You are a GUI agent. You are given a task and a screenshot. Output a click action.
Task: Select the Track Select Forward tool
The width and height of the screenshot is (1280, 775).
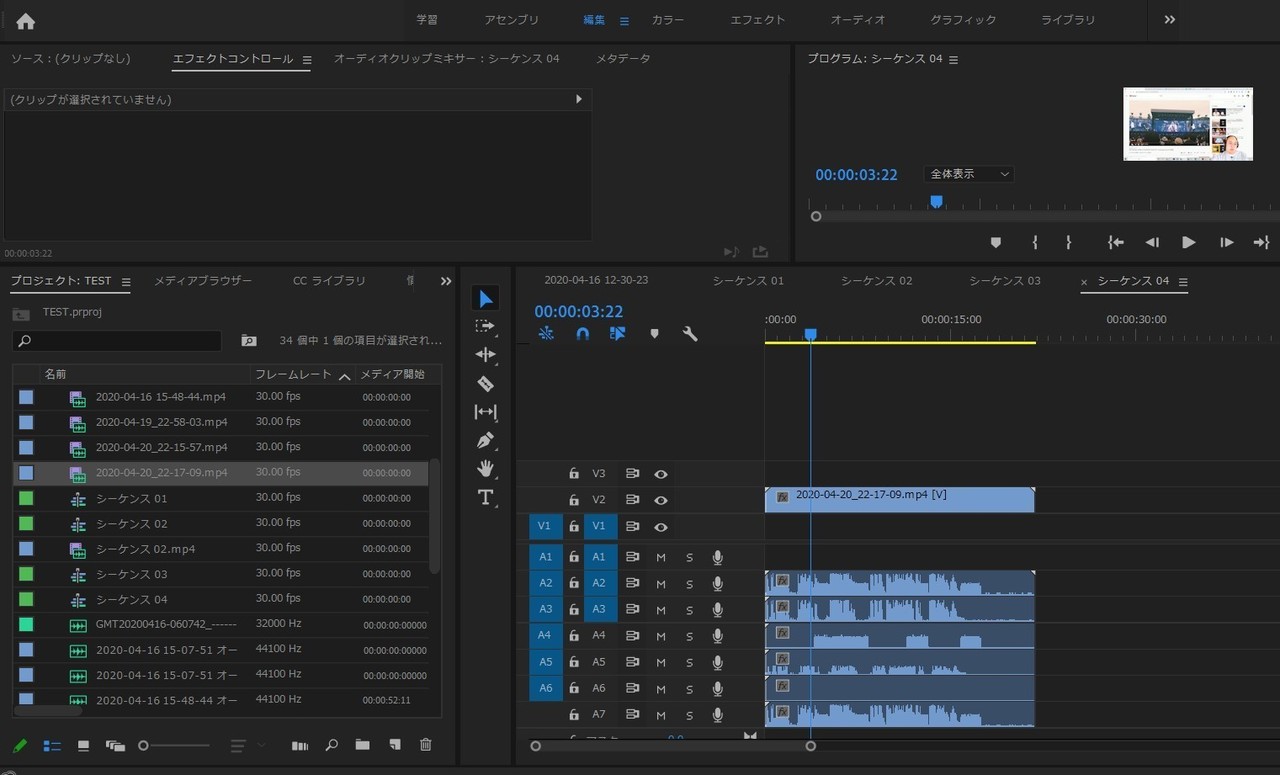pos(485,326)
